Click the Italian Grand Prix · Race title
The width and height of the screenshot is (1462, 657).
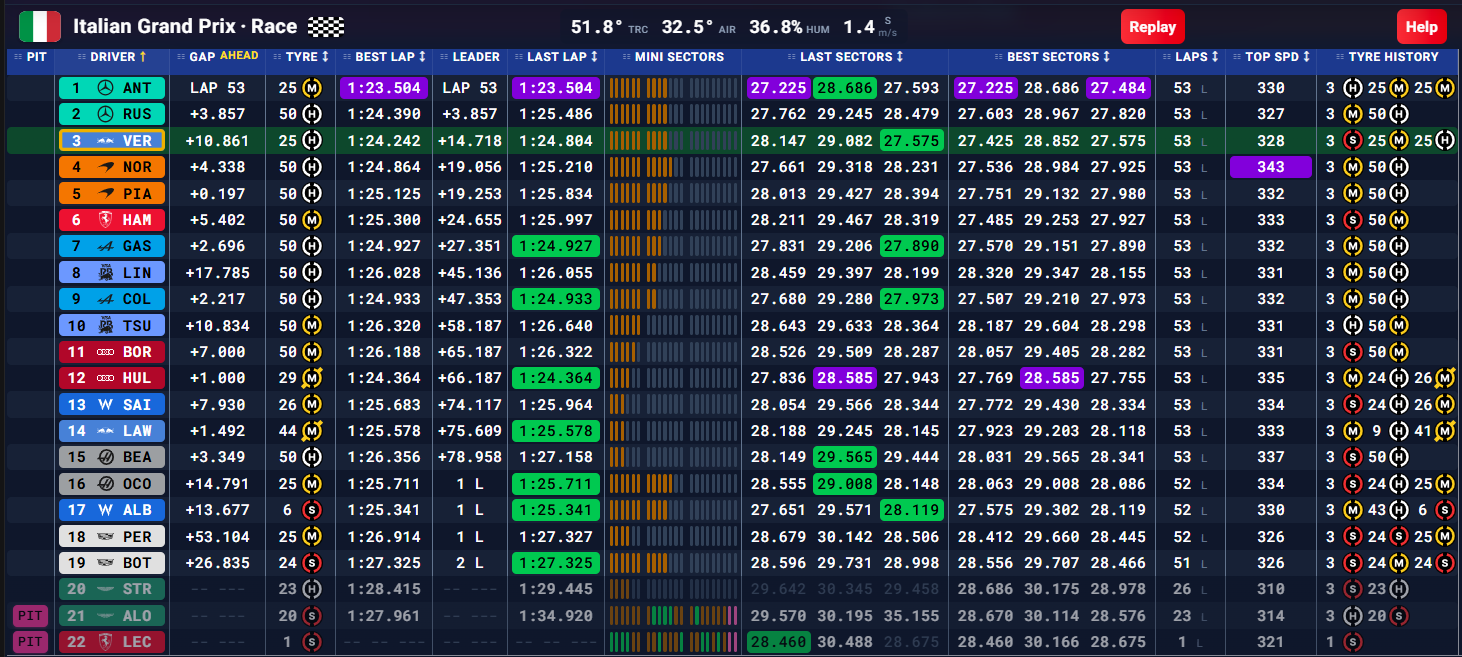(x=185, y=27)
